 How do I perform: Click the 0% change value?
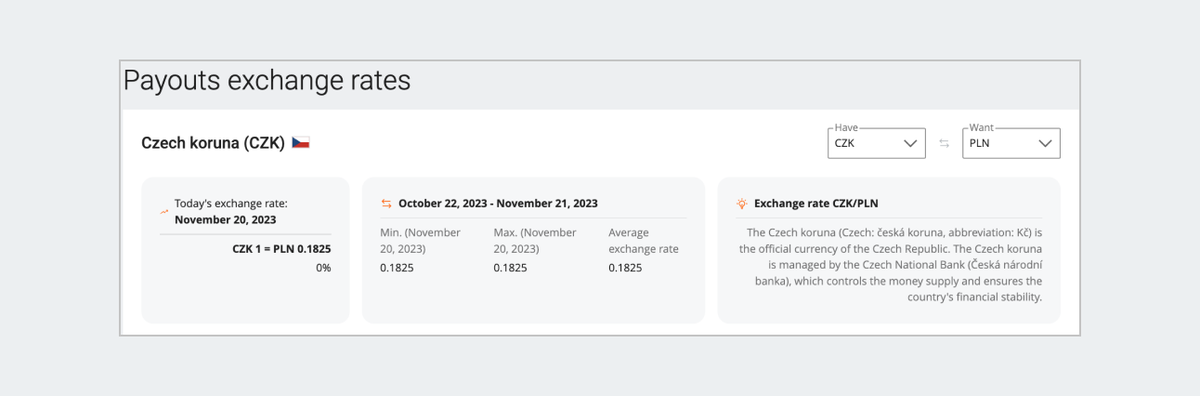click(323, 268)
